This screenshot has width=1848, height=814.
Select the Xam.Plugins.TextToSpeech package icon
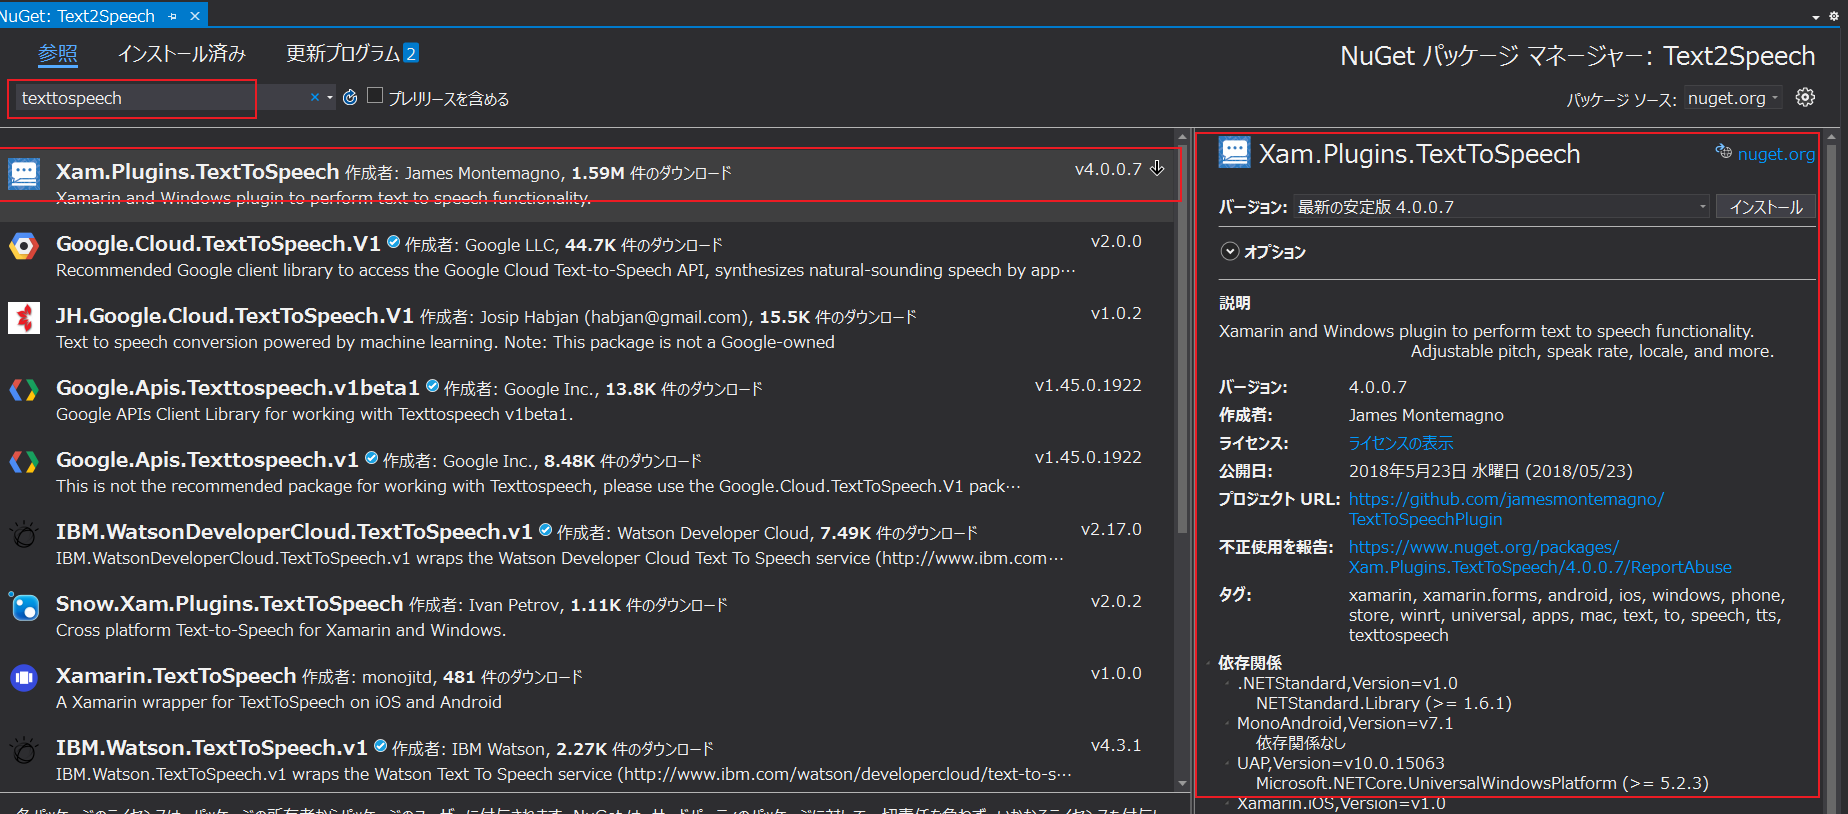[x=24, y=174]
